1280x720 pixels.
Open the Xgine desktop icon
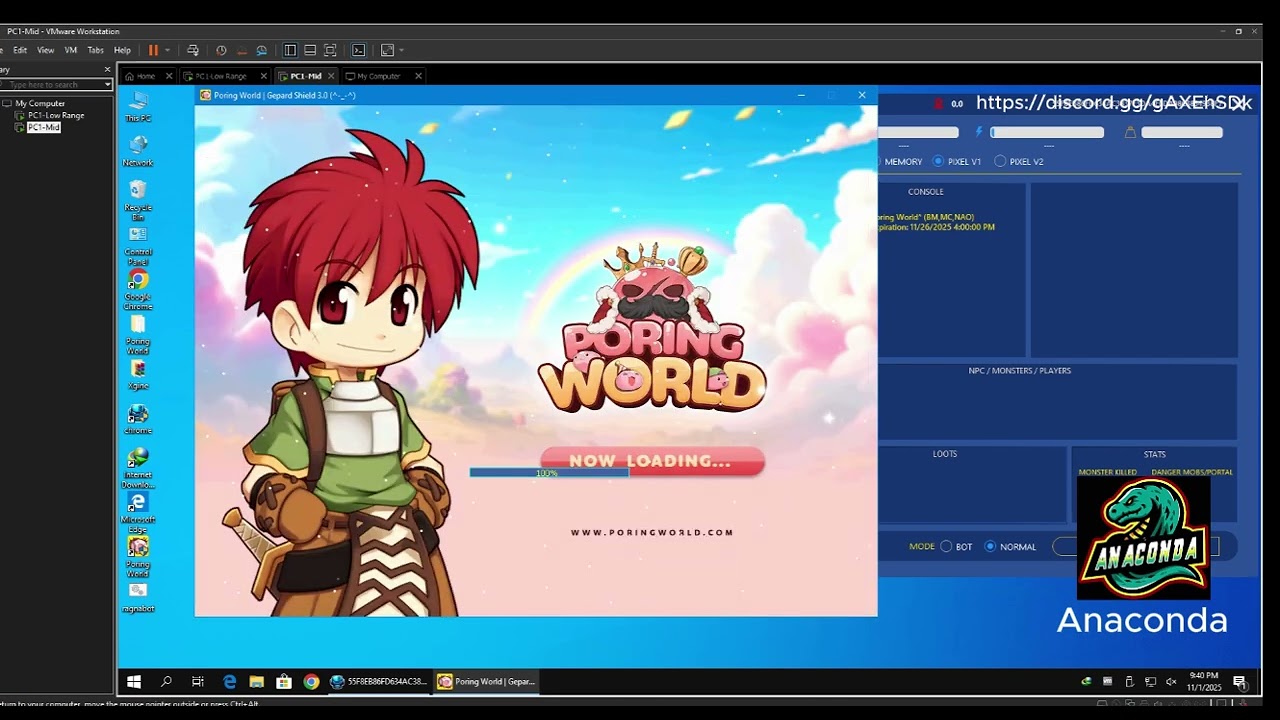click(x=138, y=375)
